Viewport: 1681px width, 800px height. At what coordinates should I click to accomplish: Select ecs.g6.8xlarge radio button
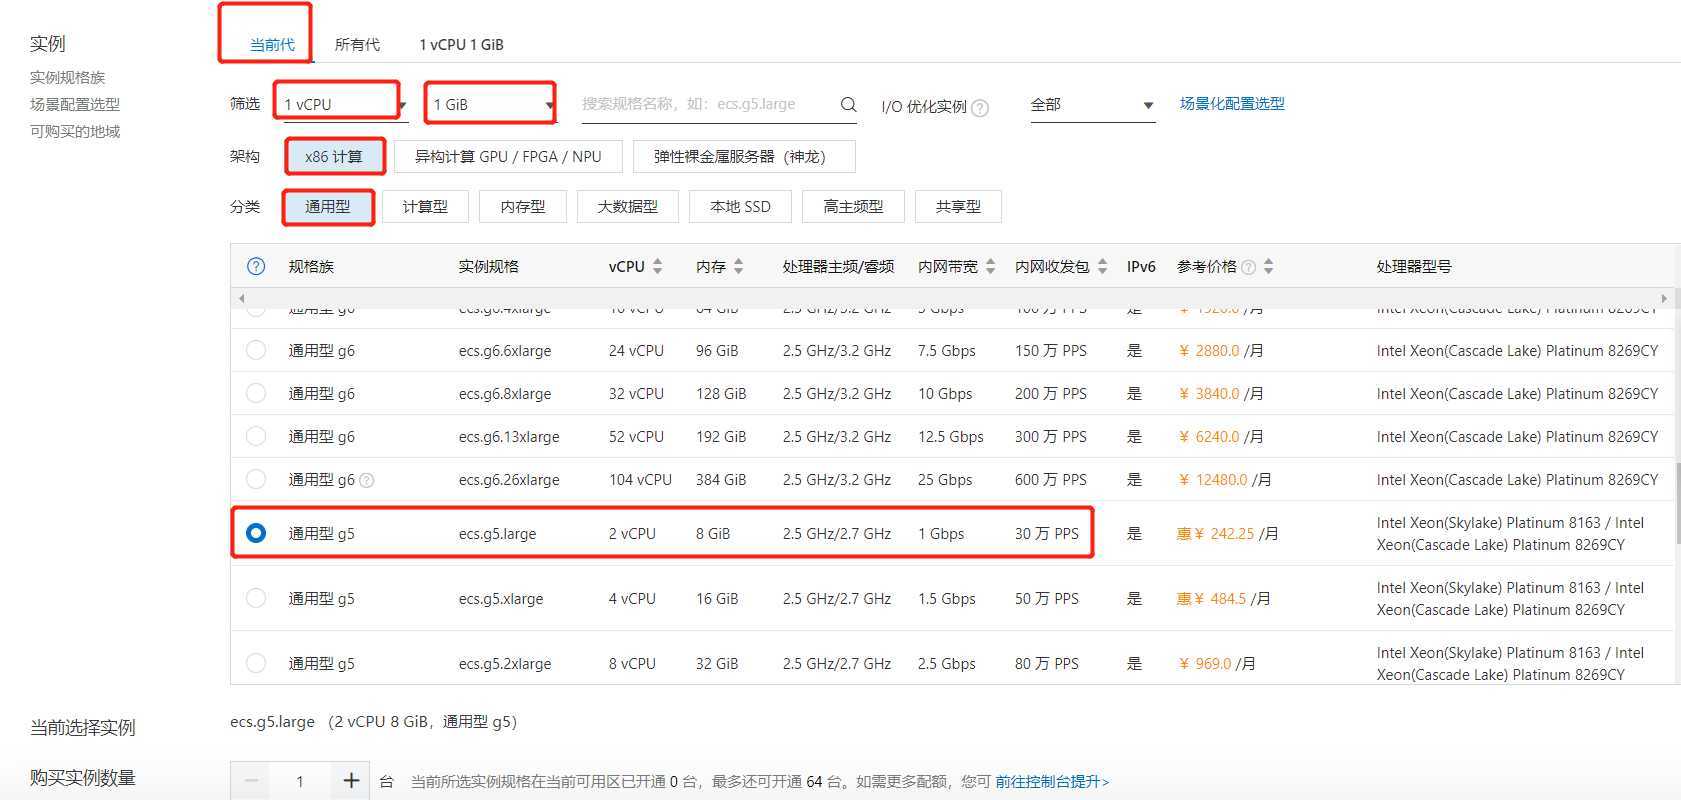[x=256, y=393]
